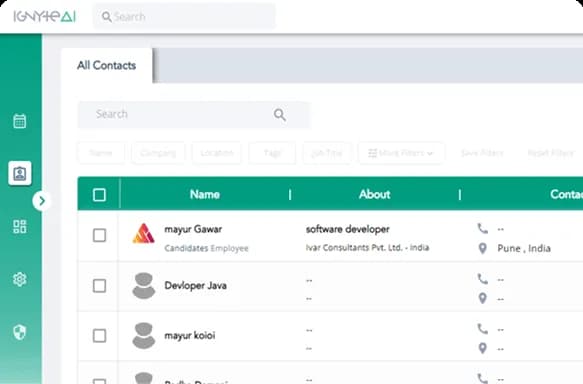Image resolution: width=583 pixels, height=384 pixels.
Task: Tick the checkbox for mayur Gawar
Action: pyautogui.click(x=99, y=235)
